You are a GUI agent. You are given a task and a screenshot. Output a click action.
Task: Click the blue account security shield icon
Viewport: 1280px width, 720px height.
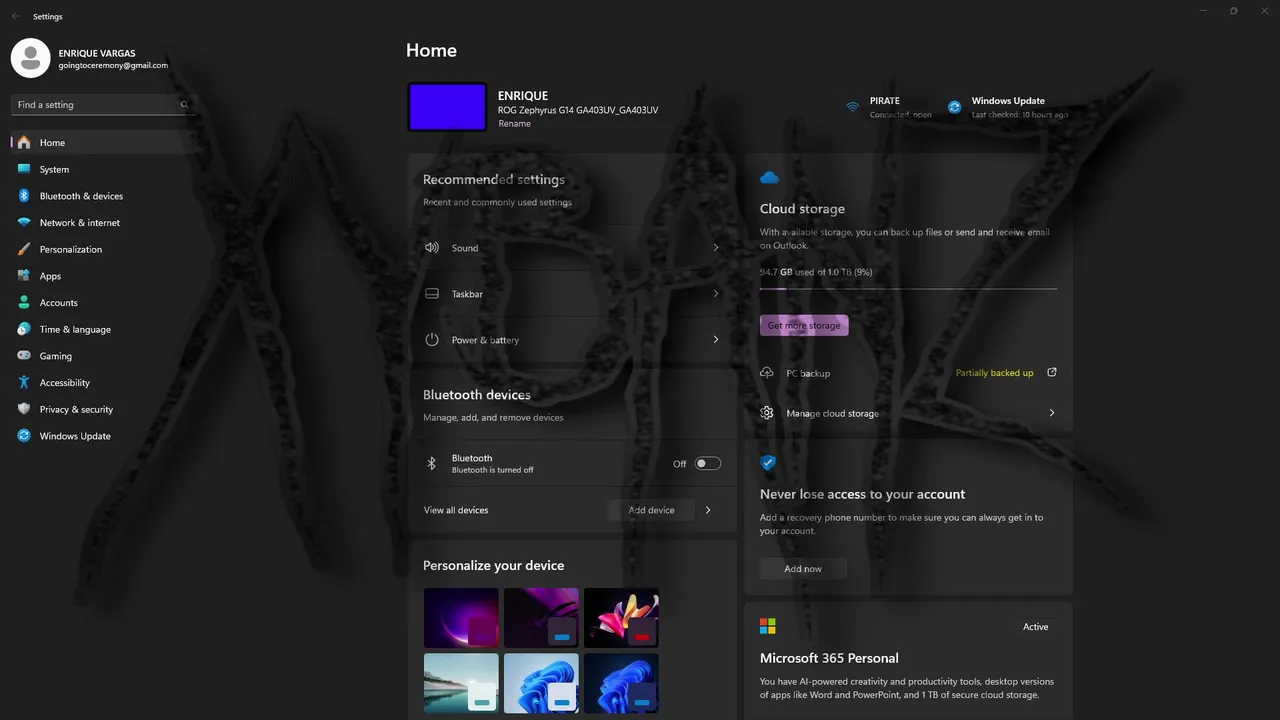click(x=768, y=463)
